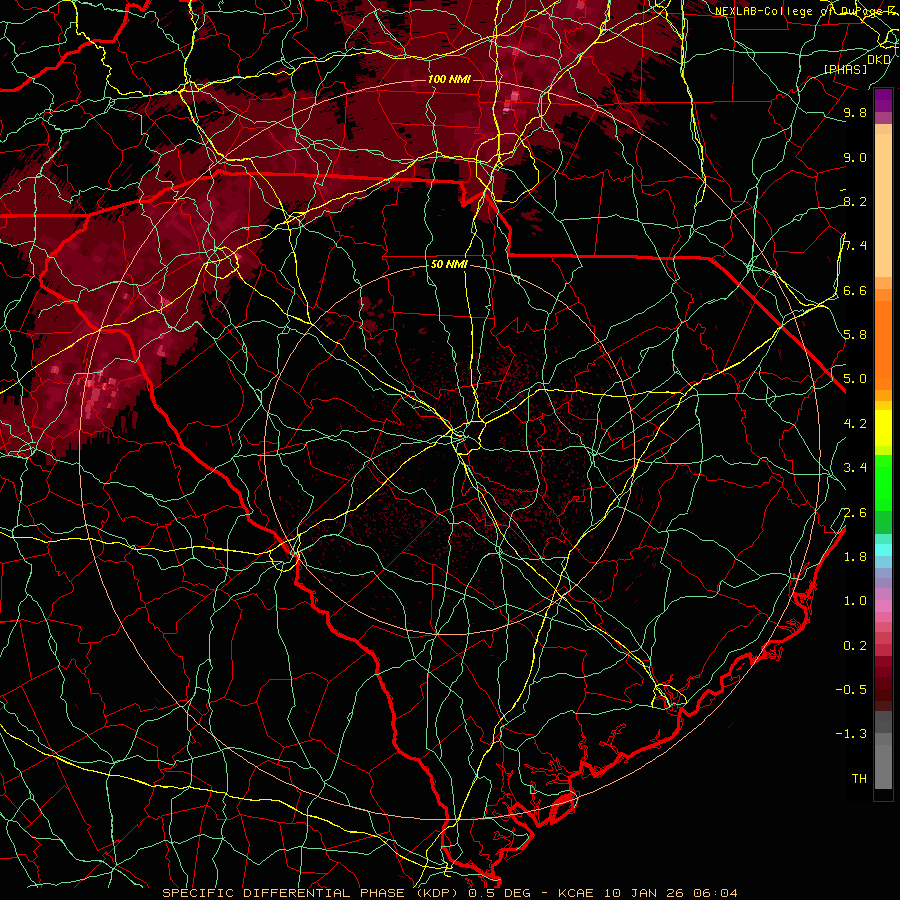Click the 3.4 value on the color scale
Screen dimensions: 900x900
click(x=855, y=468)
